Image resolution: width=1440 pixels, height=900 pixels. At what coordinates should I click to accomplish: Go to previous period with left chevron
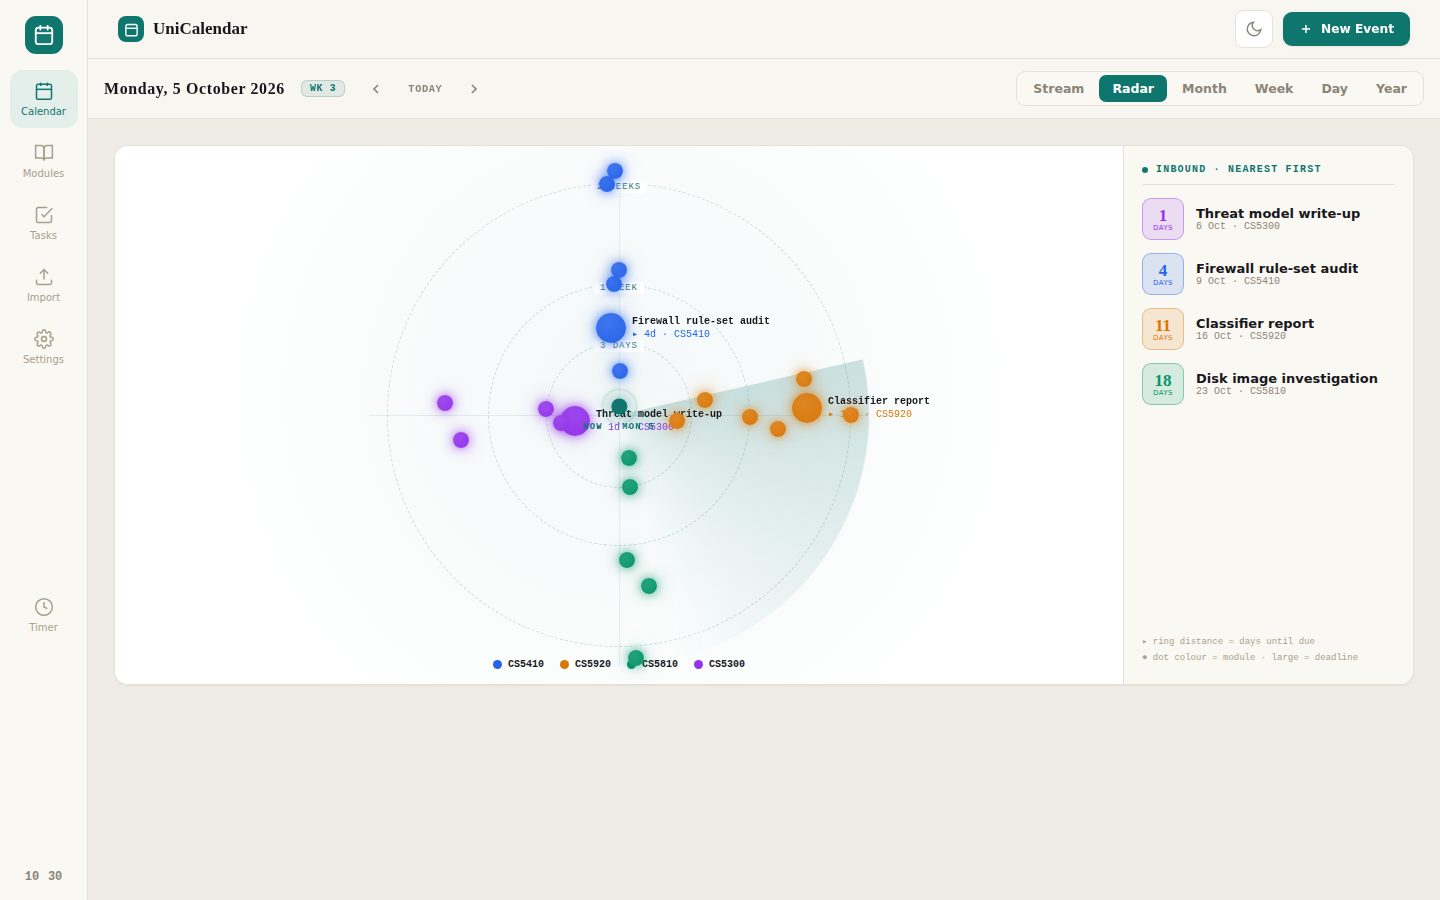click(376, 89)
